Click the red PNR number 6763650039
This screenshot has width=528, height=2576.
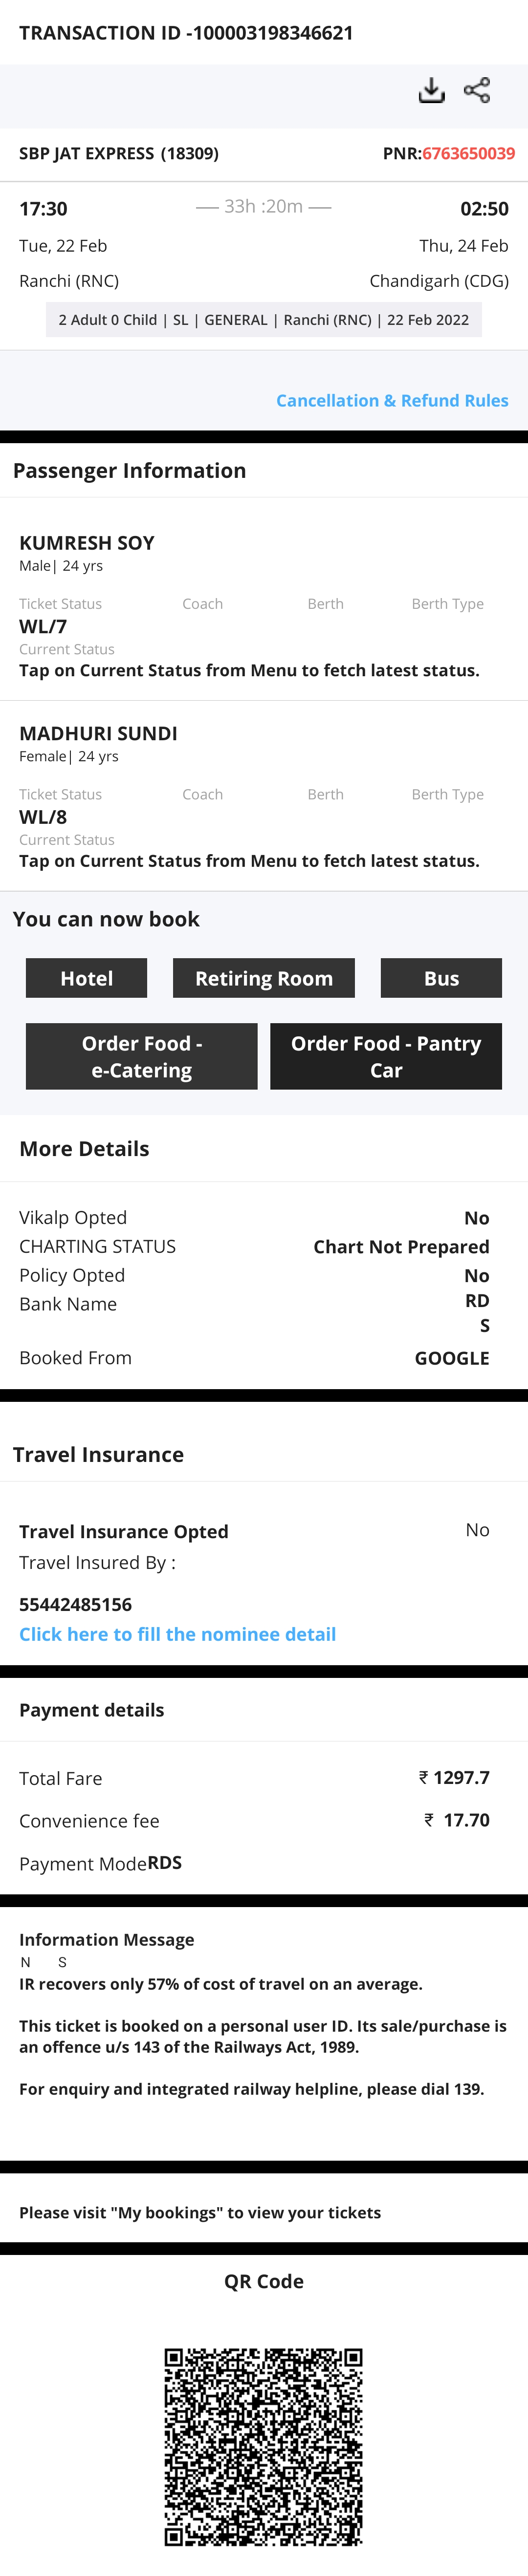pyautogui.click(x=468, y=153)
